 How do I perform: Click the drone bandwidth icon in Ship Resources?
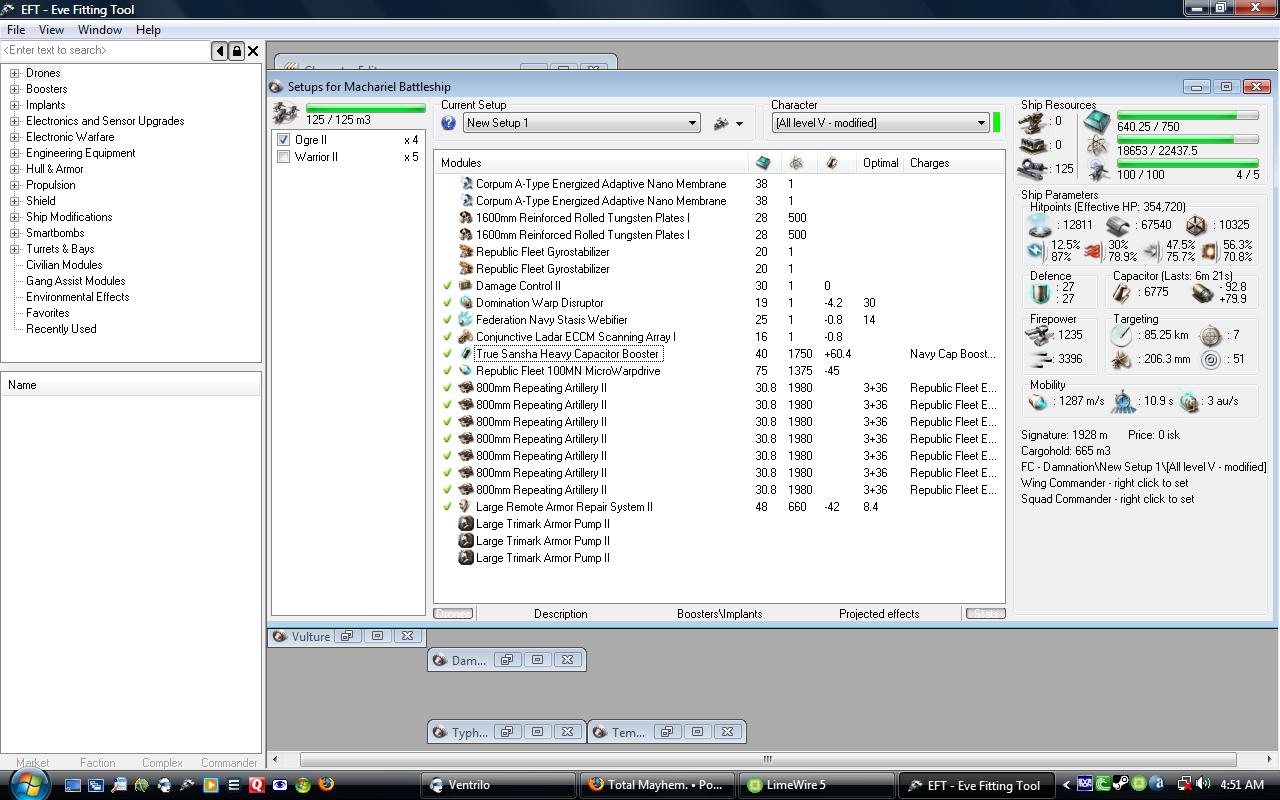[1032, 169]
